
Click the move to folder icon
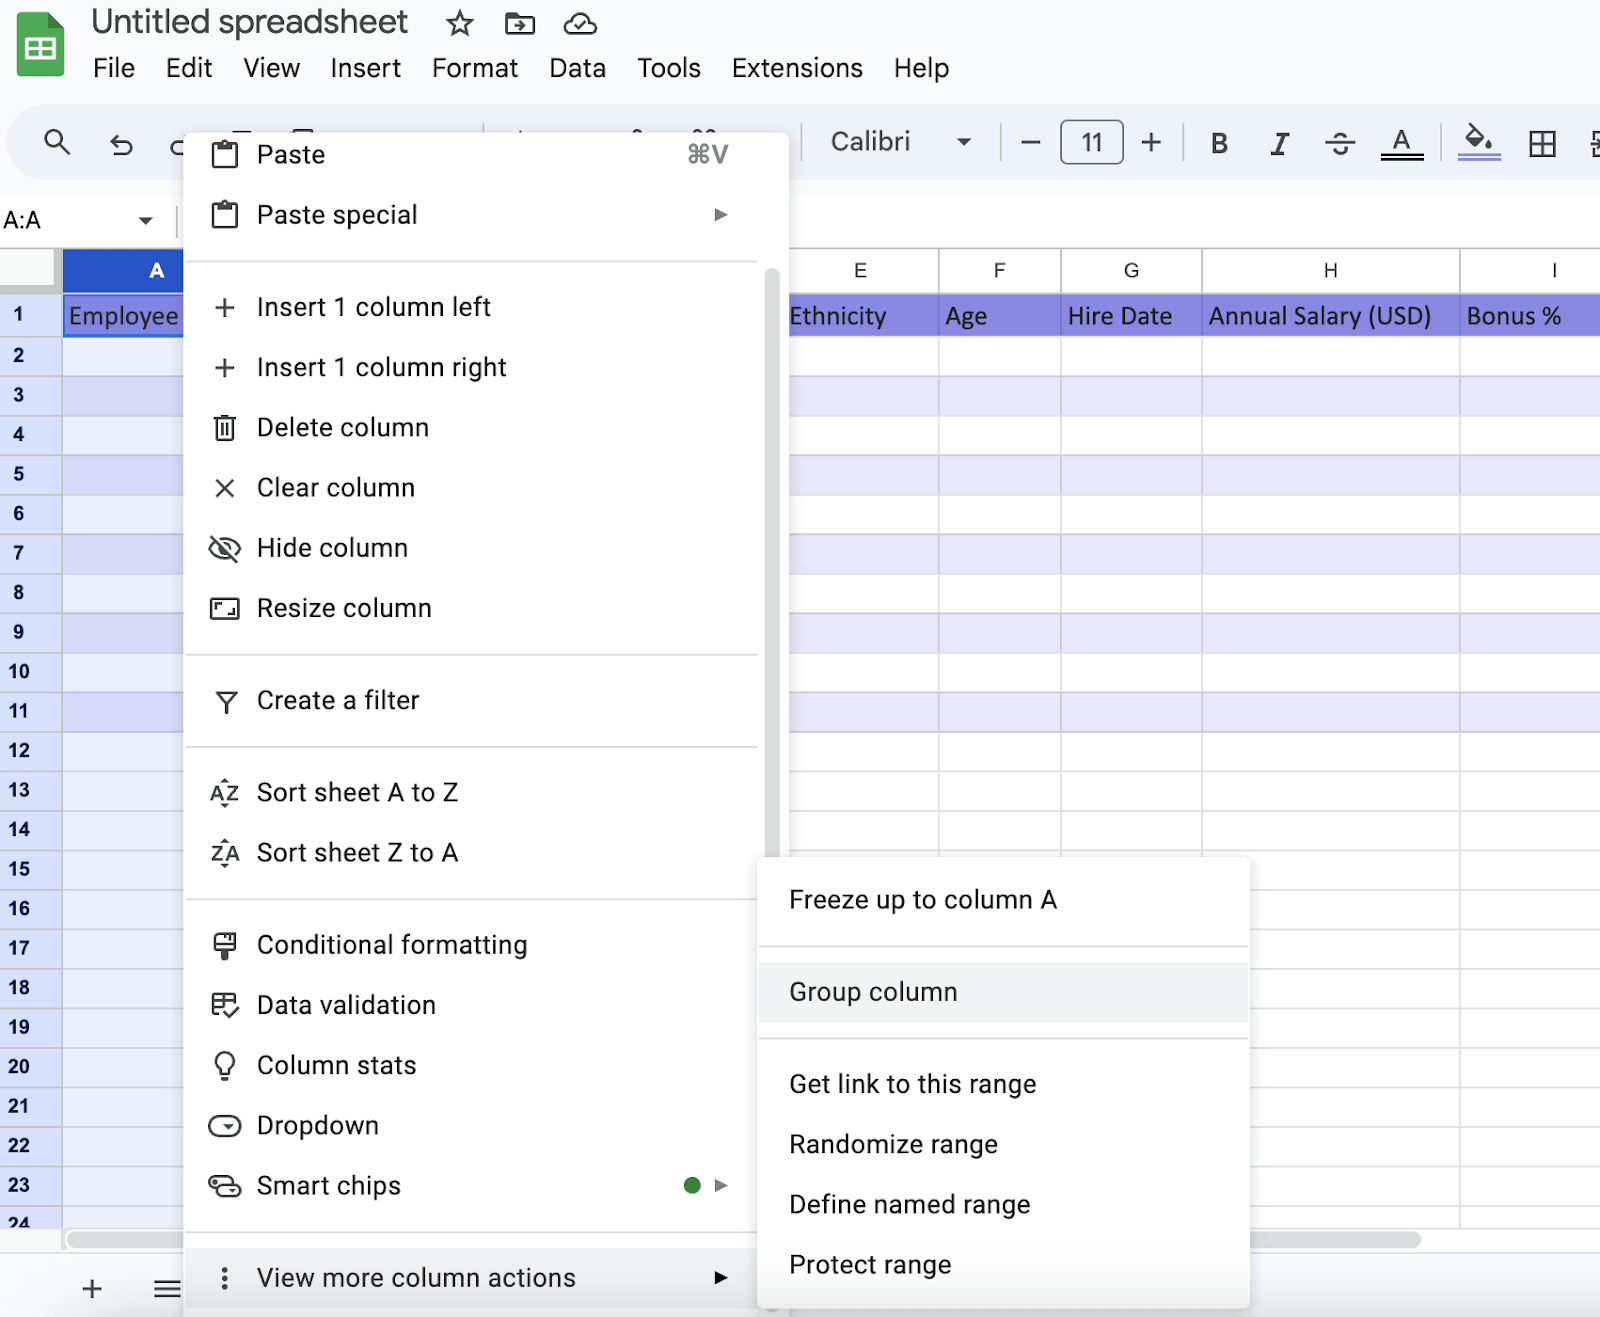click(x=519, y=23)
